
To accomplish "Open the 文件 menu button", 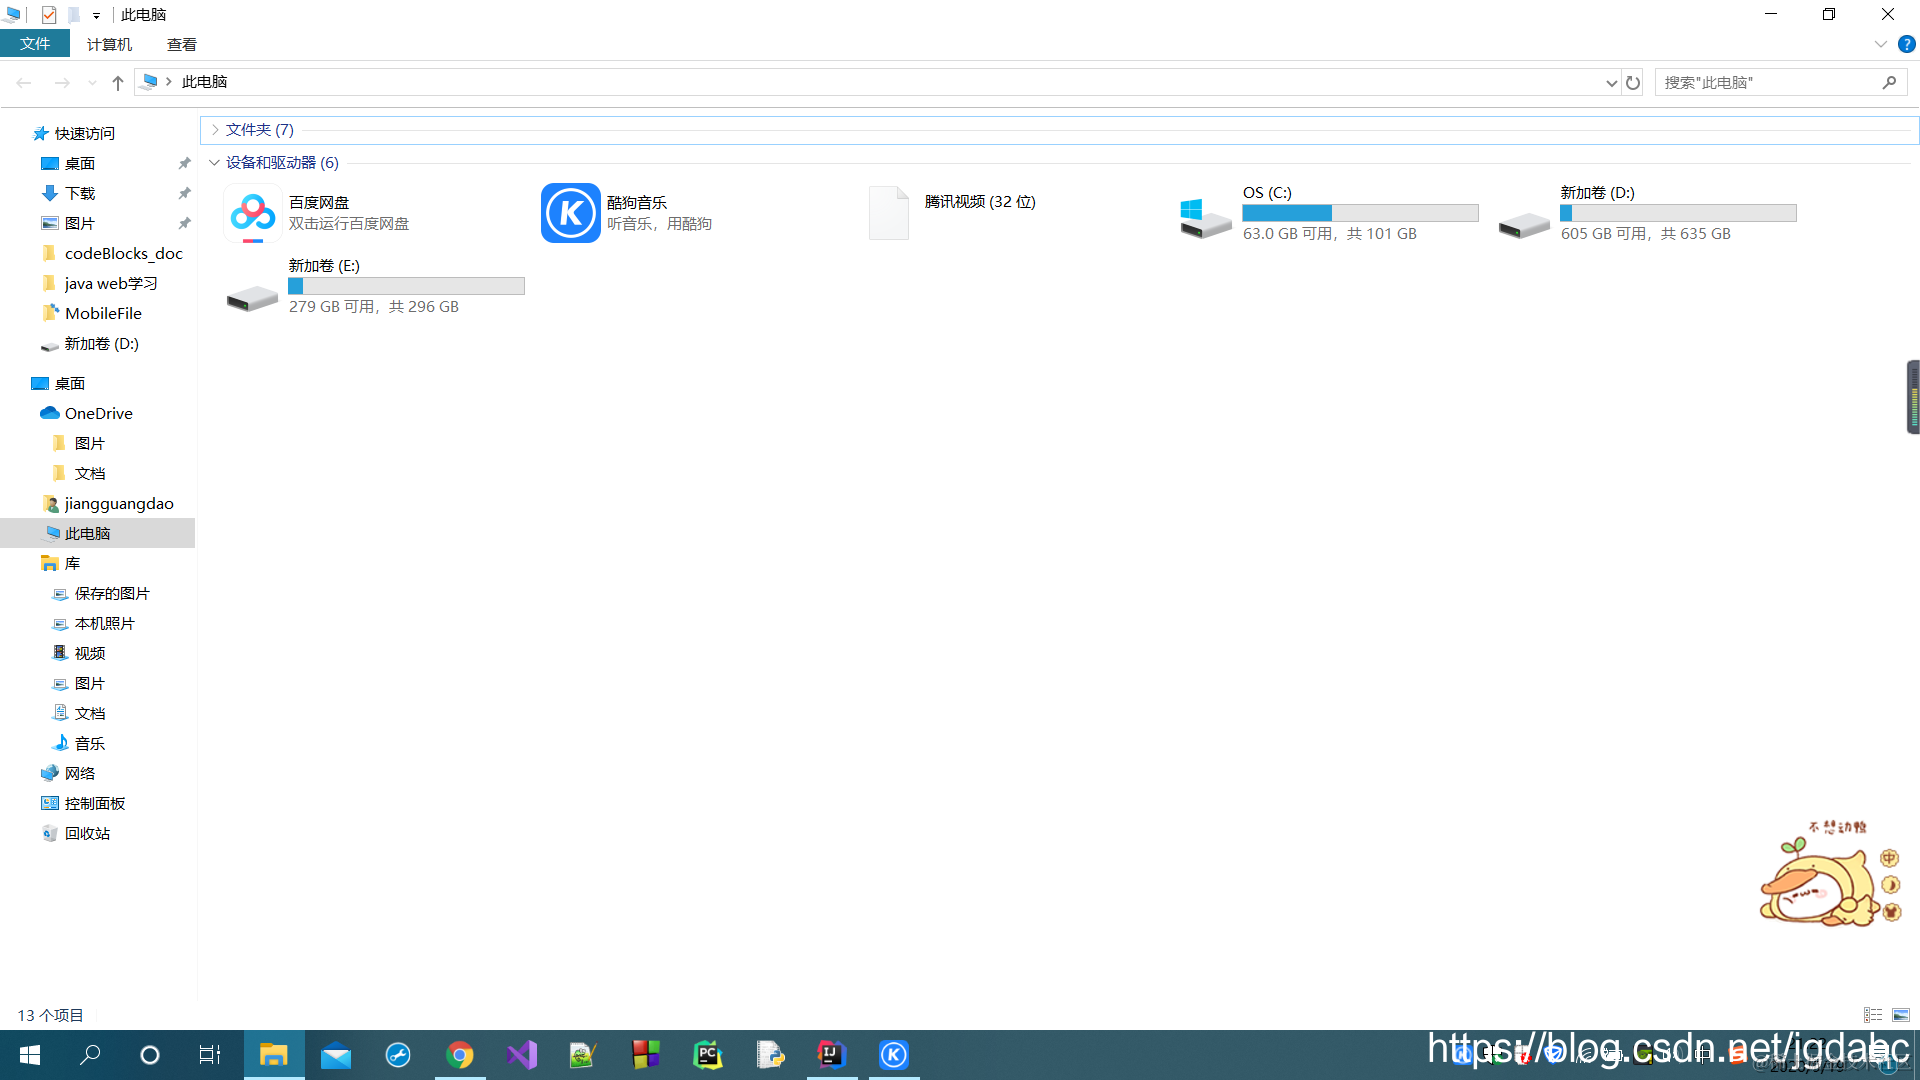I will pyautogui.click(x=35, y=44).
